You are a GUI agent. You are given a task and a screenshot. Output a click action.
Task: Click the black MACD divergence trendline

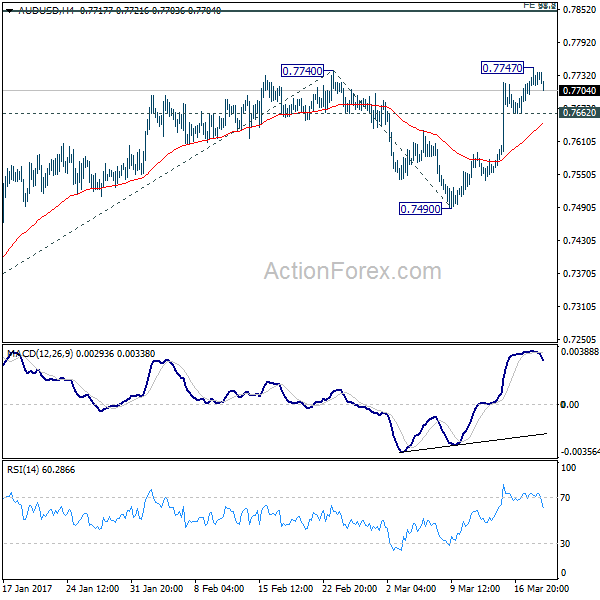(474, 443)
